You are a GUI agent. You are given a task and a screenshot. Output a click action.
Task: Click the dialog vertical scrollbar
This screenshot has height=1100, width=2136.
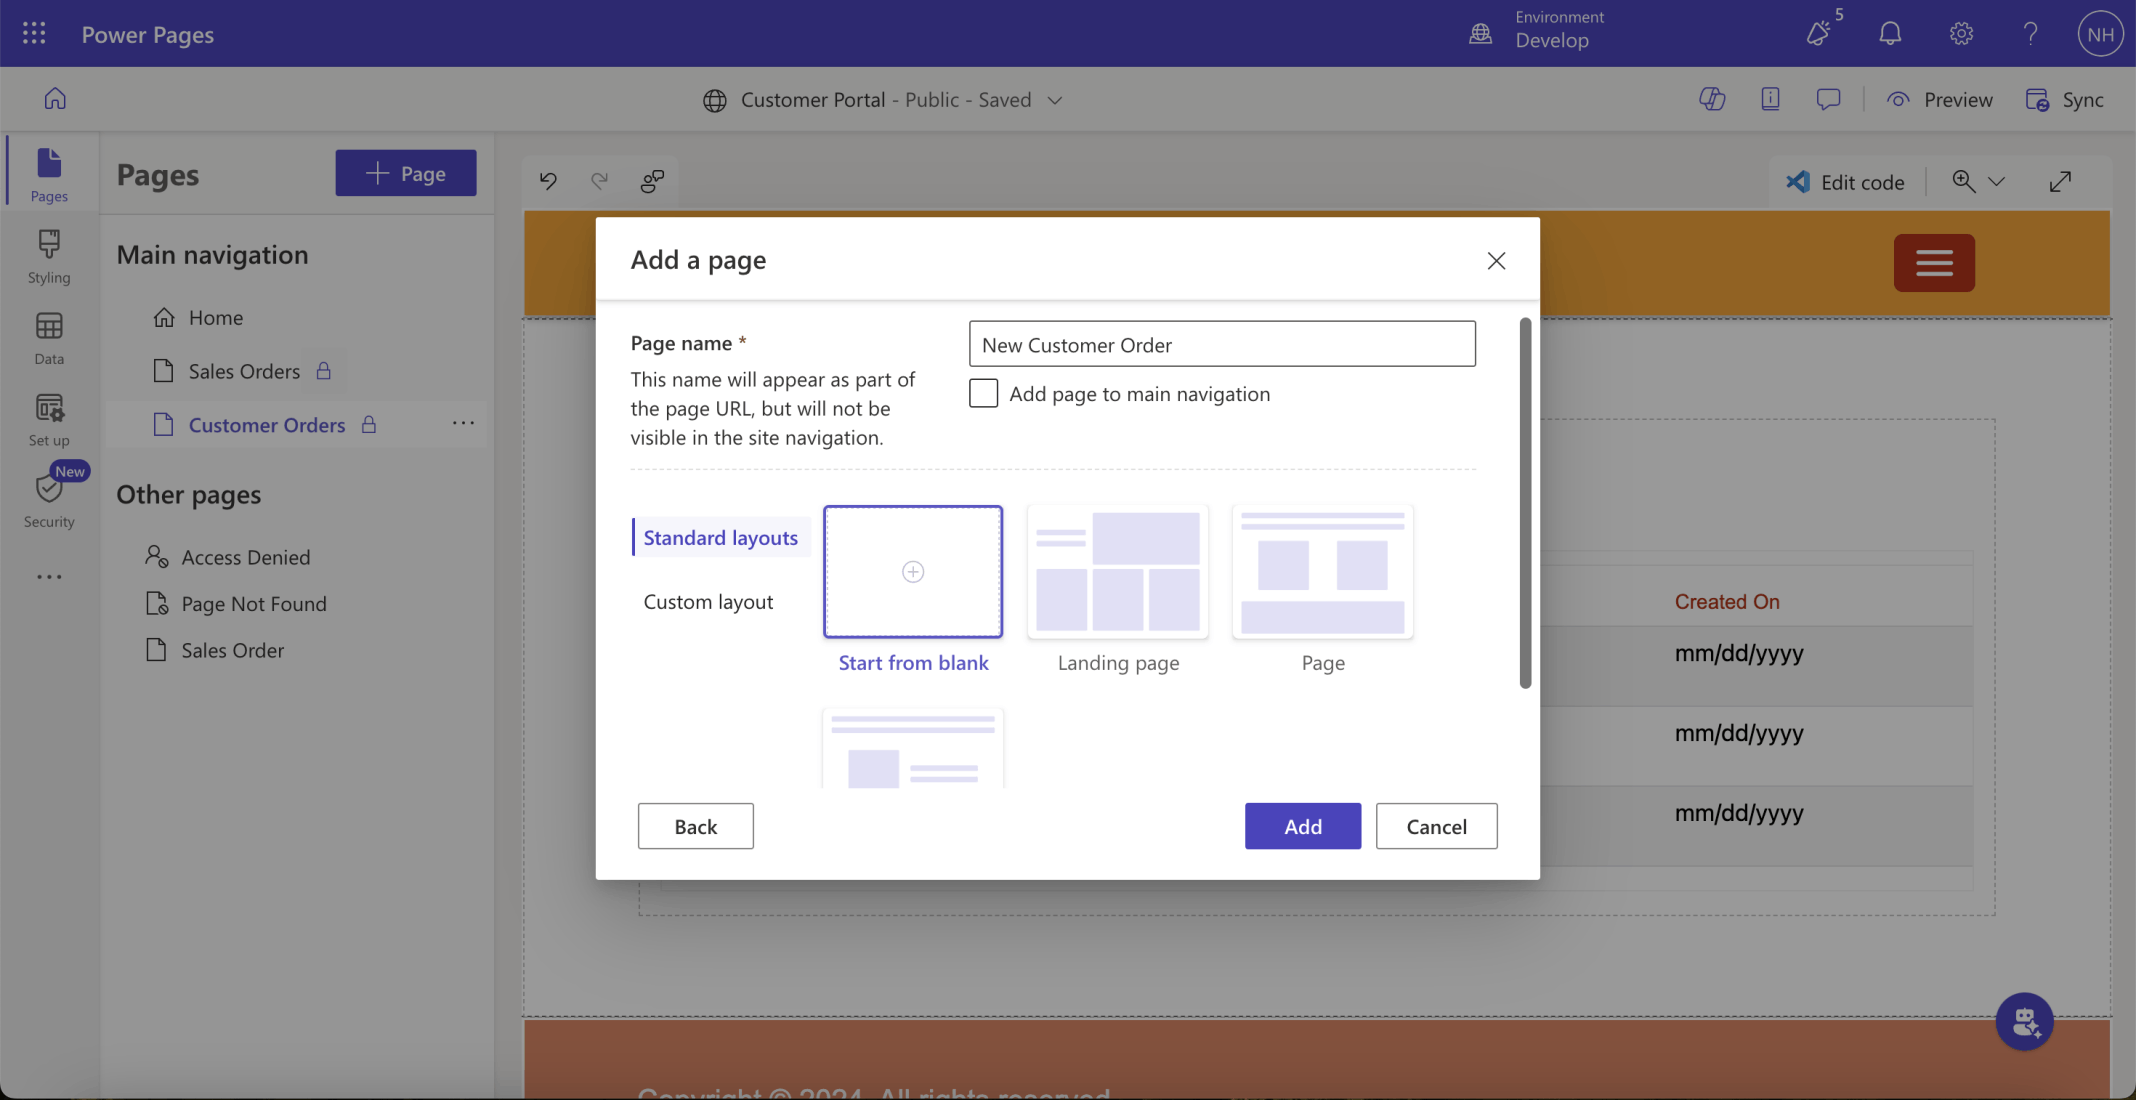point(1525,503)
